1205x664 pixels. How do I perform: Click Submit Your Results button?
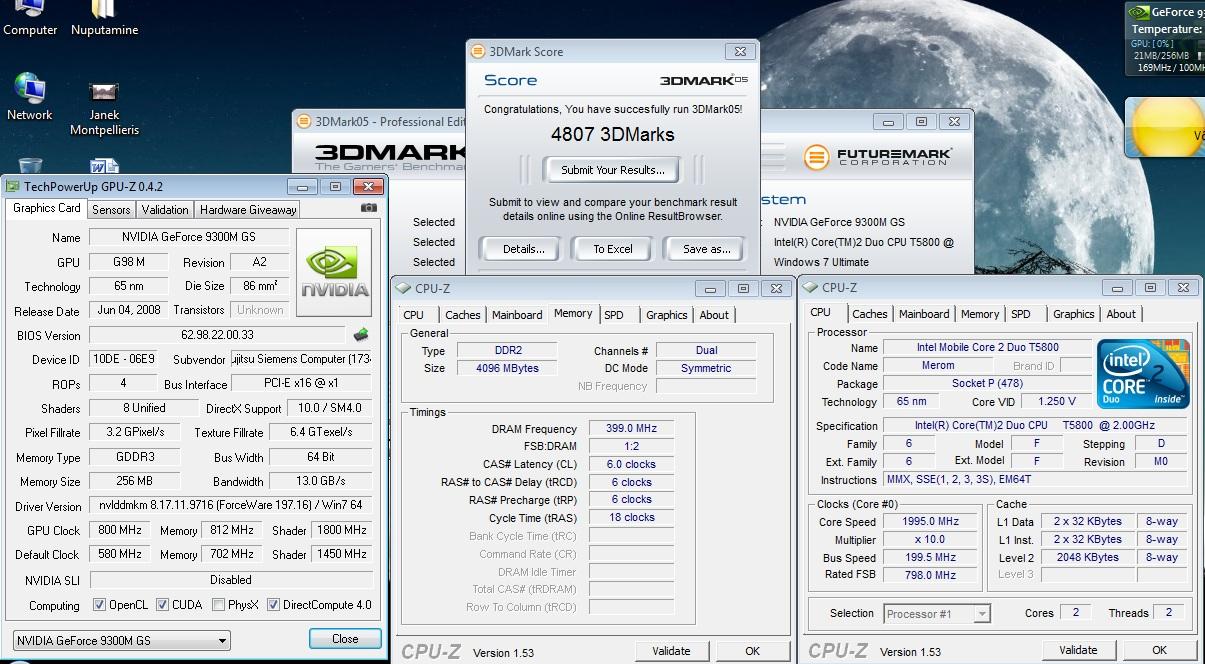click(612, 170)
